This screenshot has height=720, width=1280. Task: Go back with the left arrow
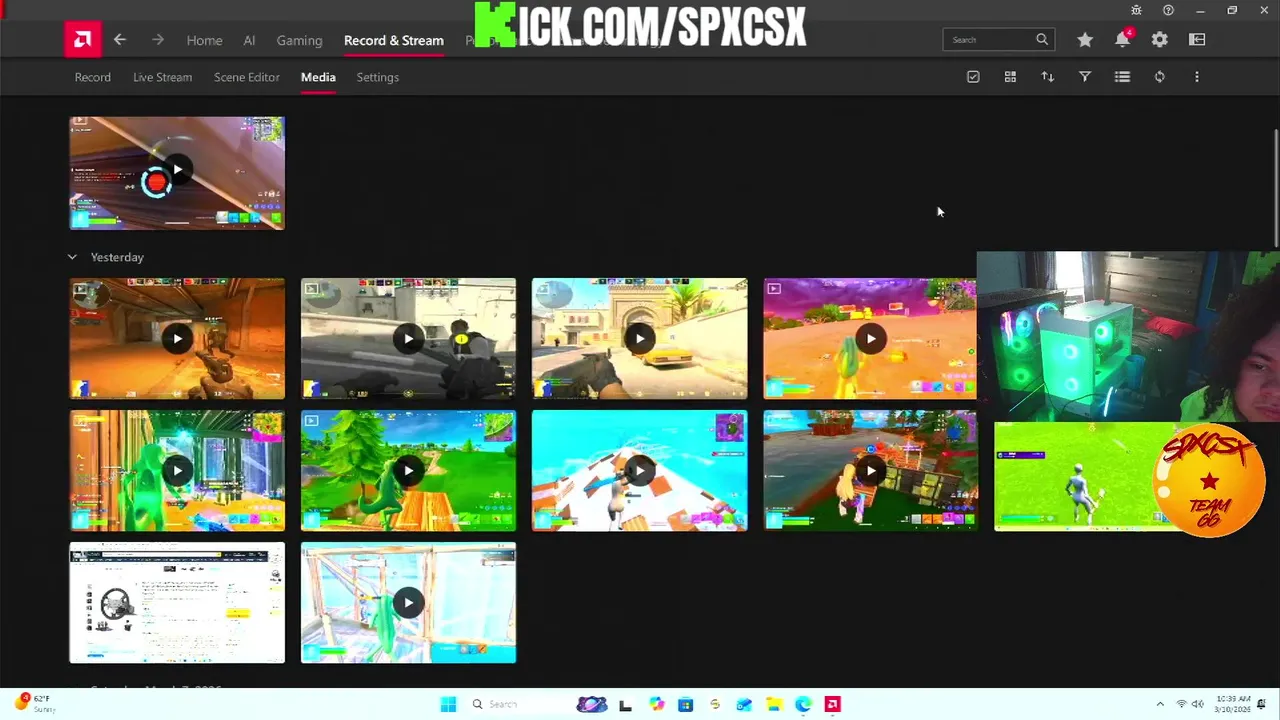[x=120, y=40]
